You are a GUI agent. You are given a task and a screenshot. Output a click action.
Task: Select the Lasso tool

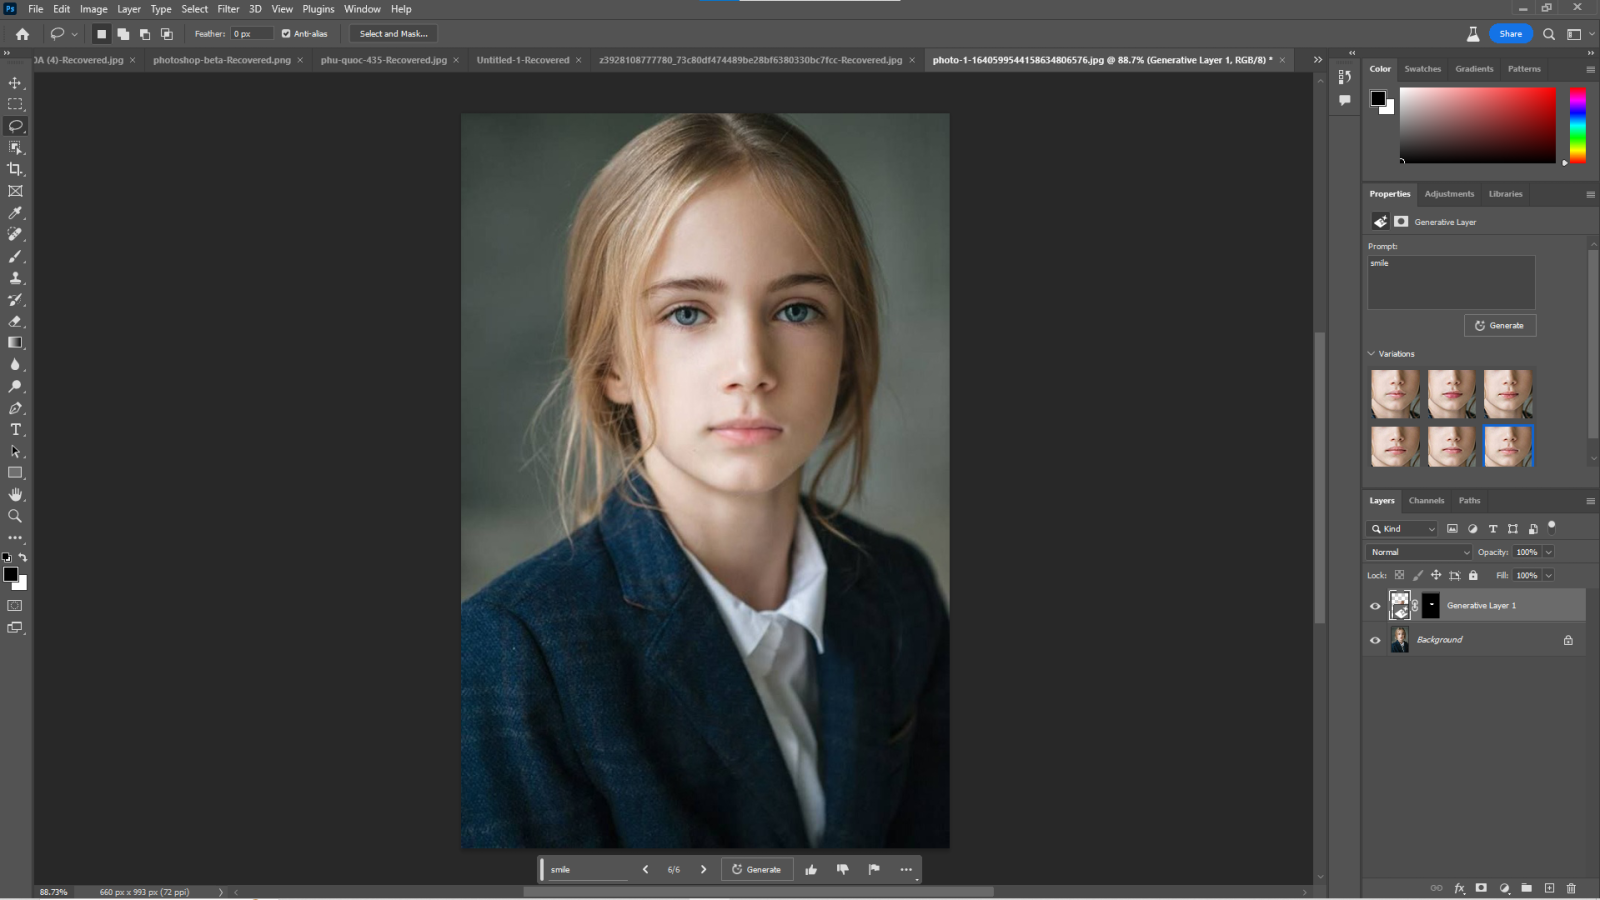[x=15, y=126]
